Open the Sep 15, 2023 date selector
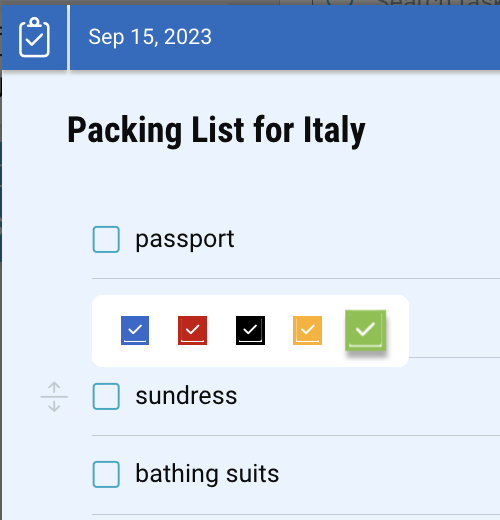Viewport: 500px width, 520px height. pos(150,37)
